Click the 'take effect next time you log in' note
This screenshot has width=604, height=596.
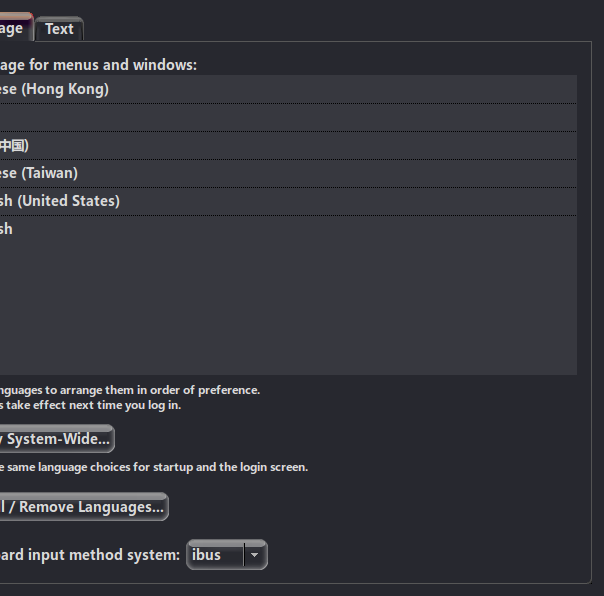(x=93, y=405)
